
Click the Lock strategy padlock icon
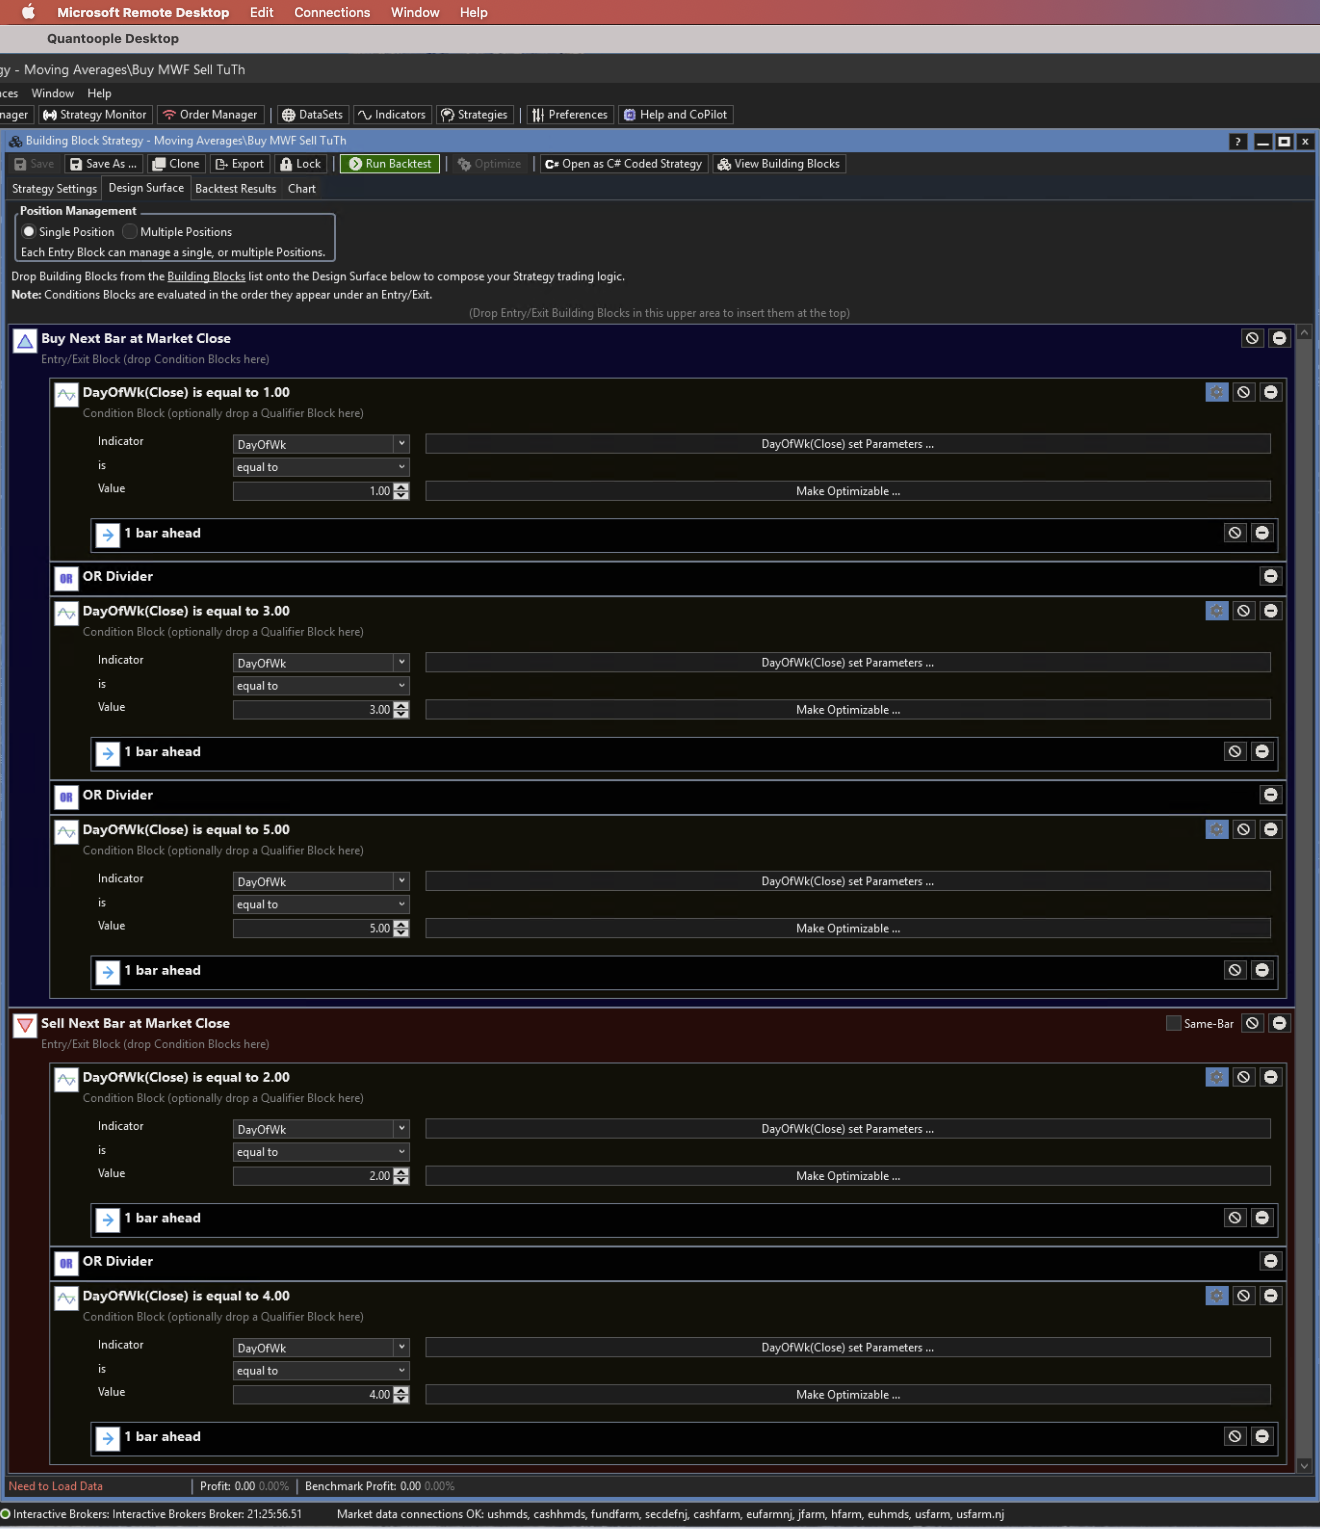287,164
